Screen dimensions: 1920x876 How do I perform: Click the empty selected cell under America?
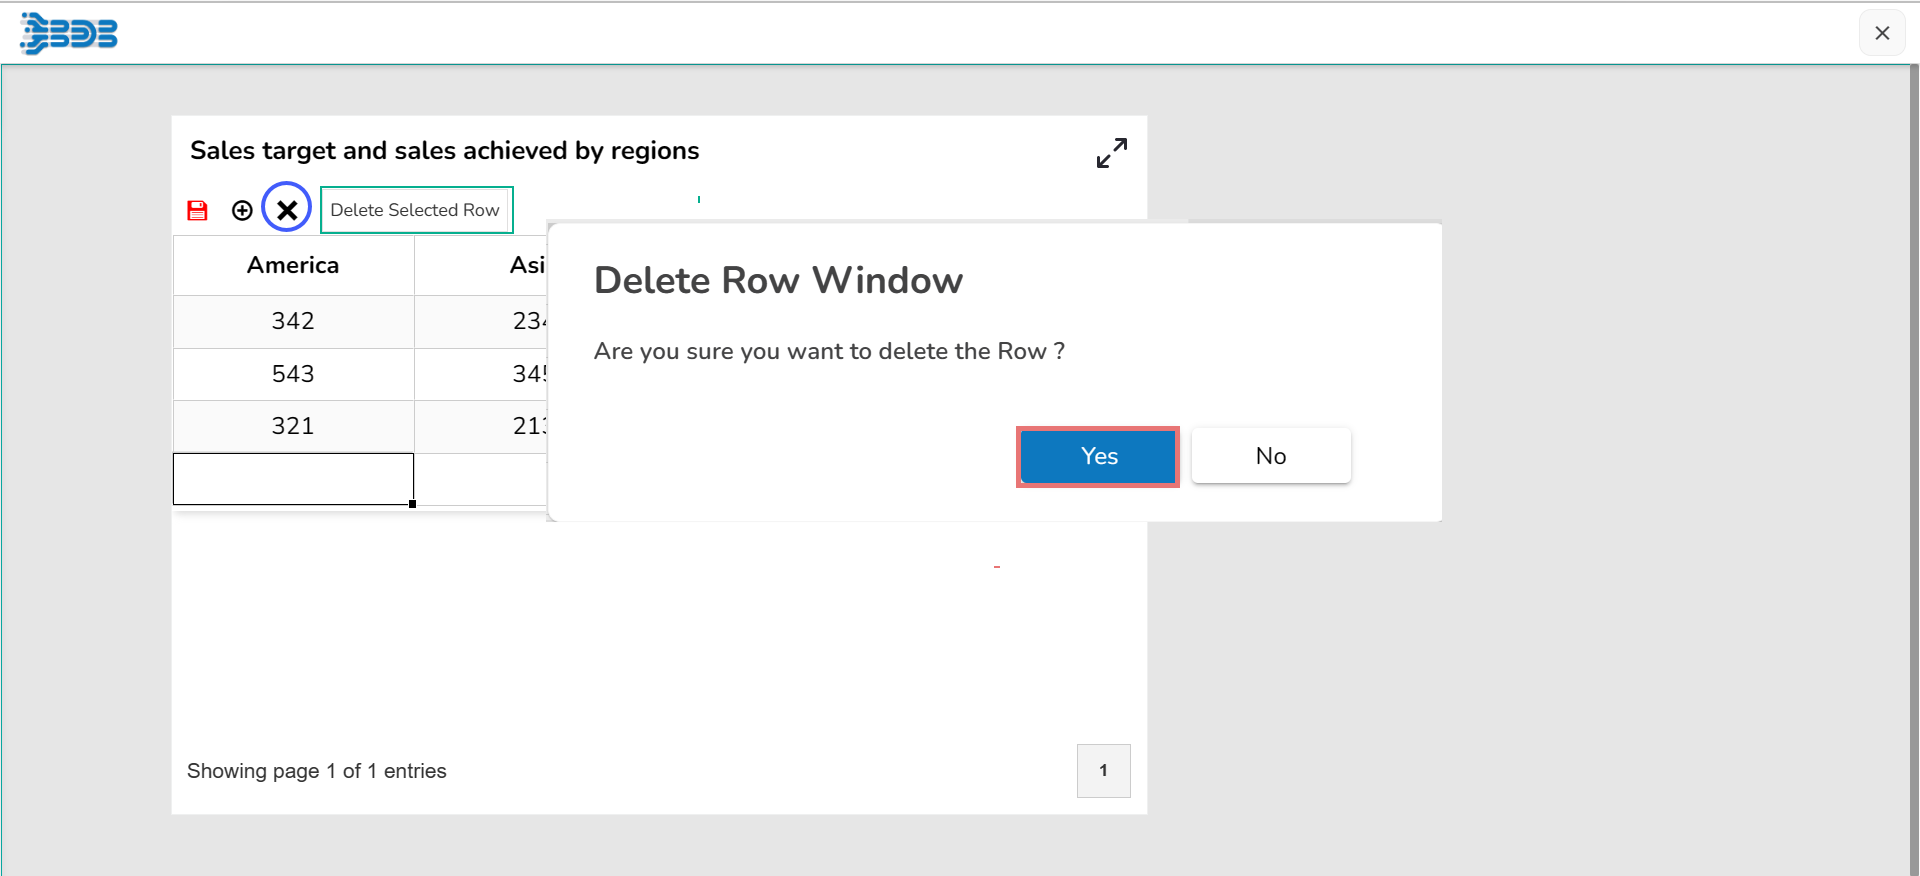tap(293, 479)
